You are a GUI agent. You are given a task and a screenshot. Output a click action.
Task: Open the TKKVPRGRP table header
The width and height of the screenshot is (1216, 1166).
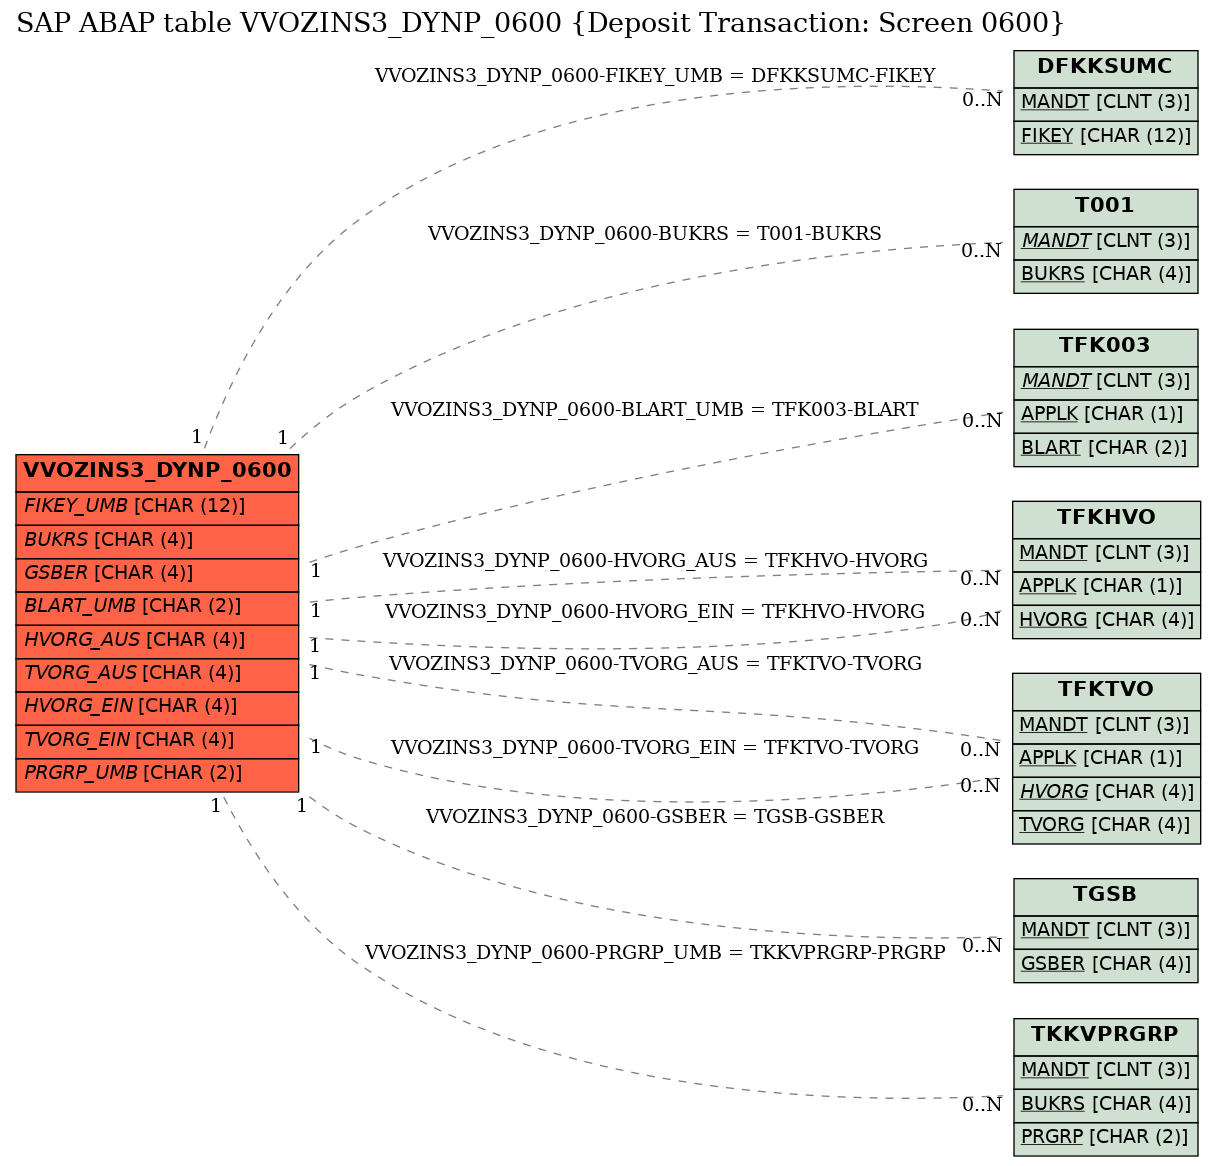(x=1105, y=1035)
